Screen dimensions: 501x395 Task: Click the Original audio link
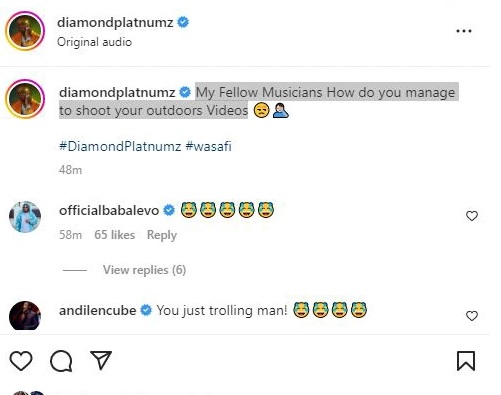pos(94,42)
